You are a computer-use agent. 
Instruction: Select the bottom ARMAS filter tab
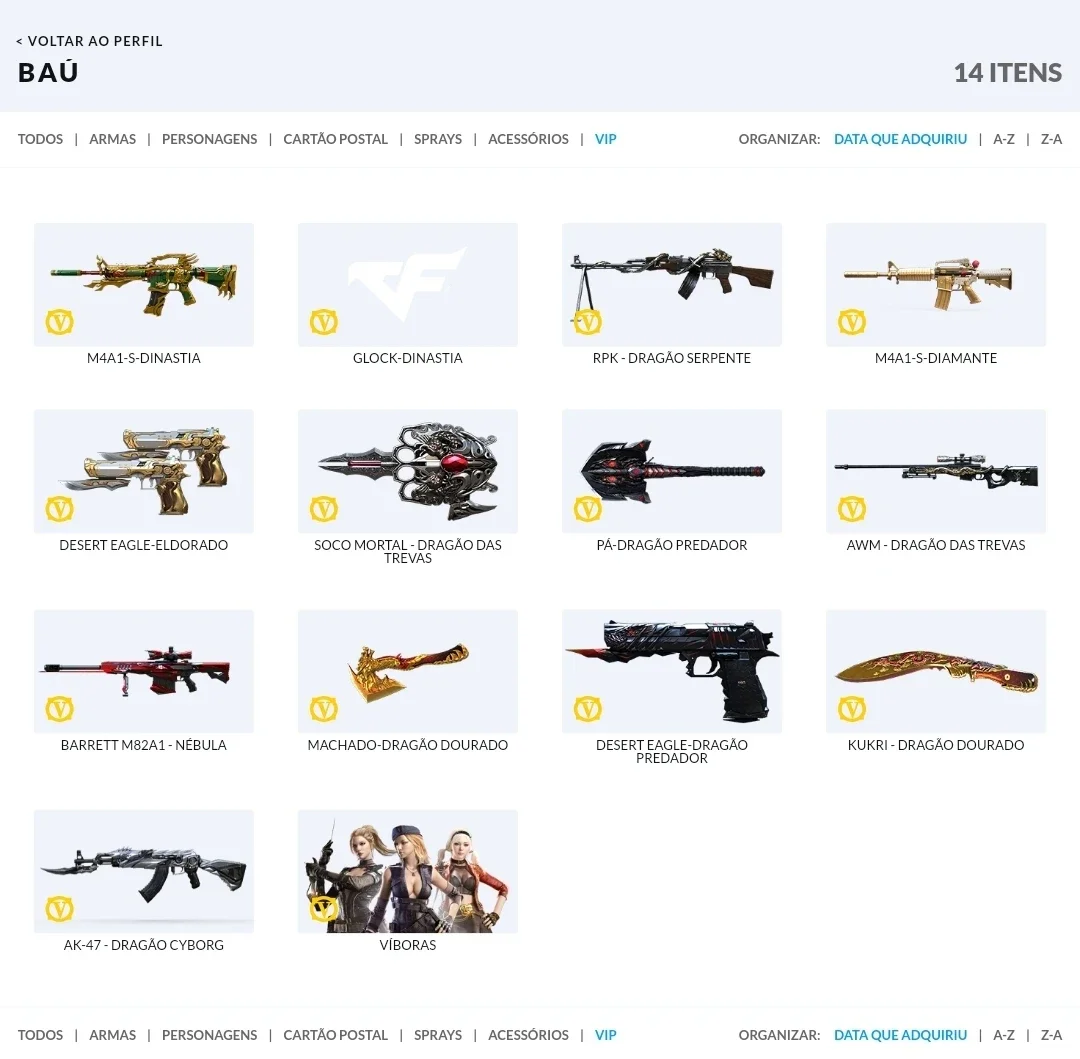[x=112, y=1035]
